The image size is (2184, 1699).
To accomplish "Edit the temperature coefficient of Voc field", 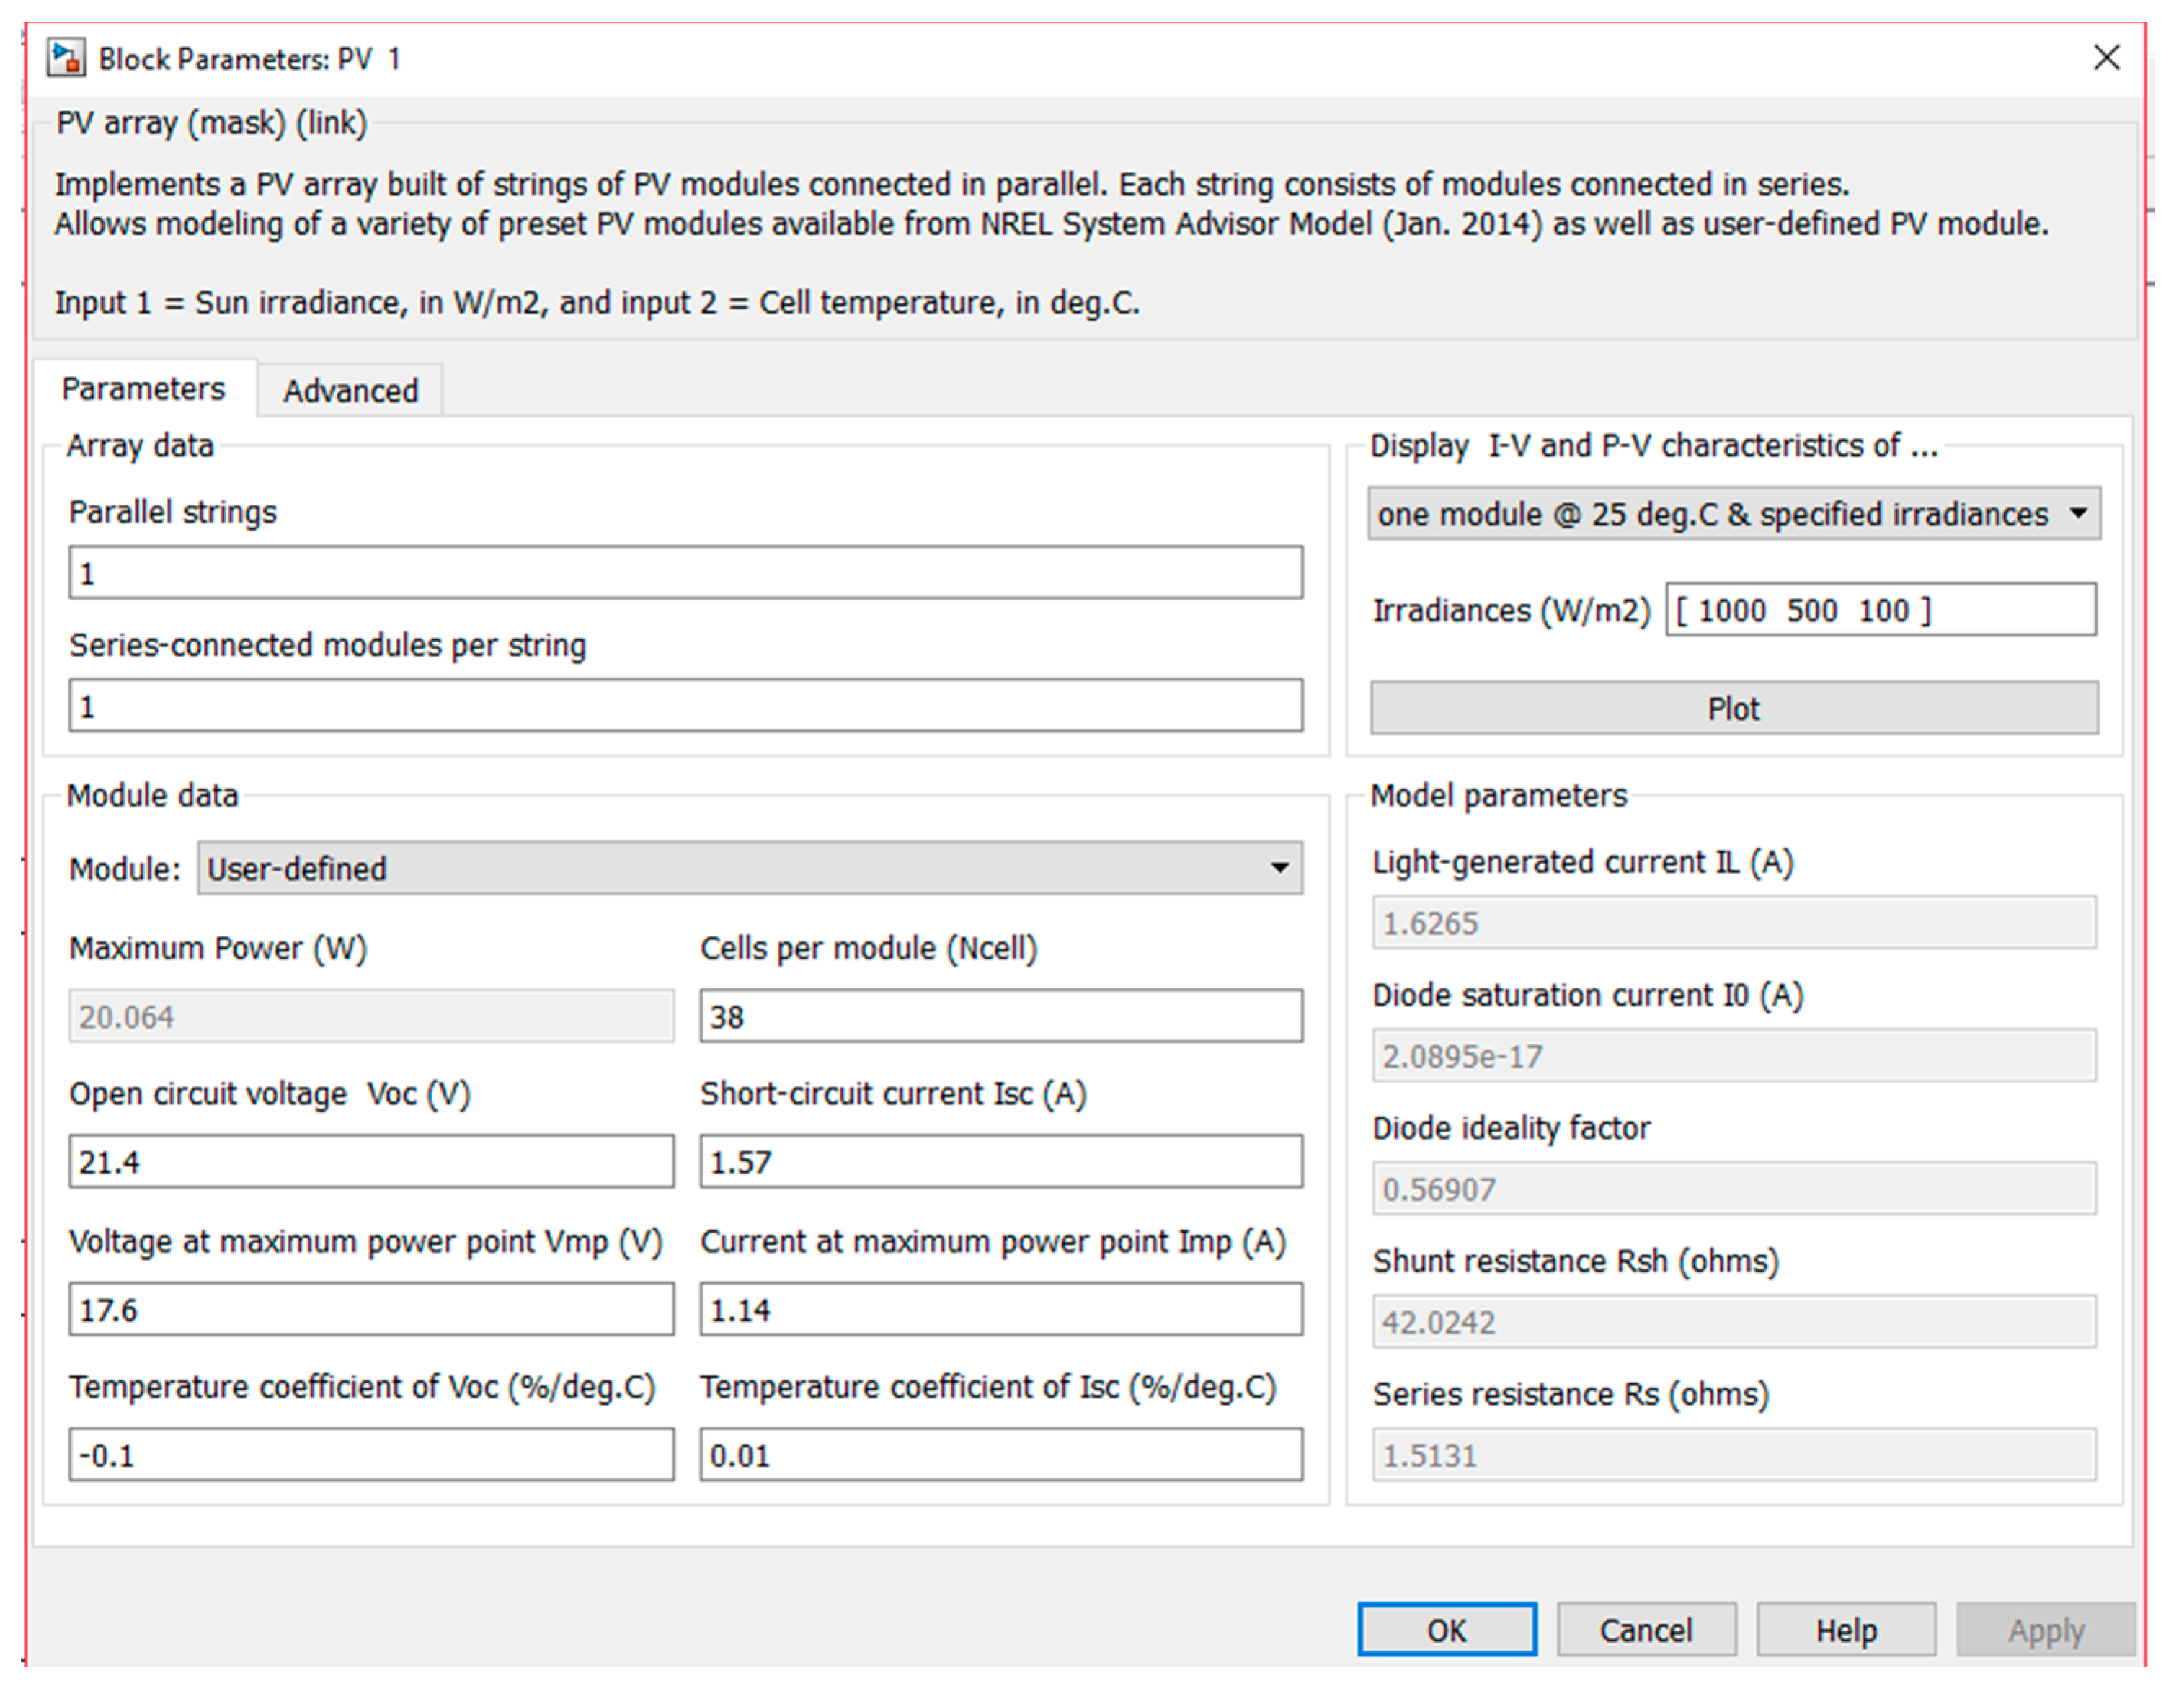I will (x=371, y=1455).
